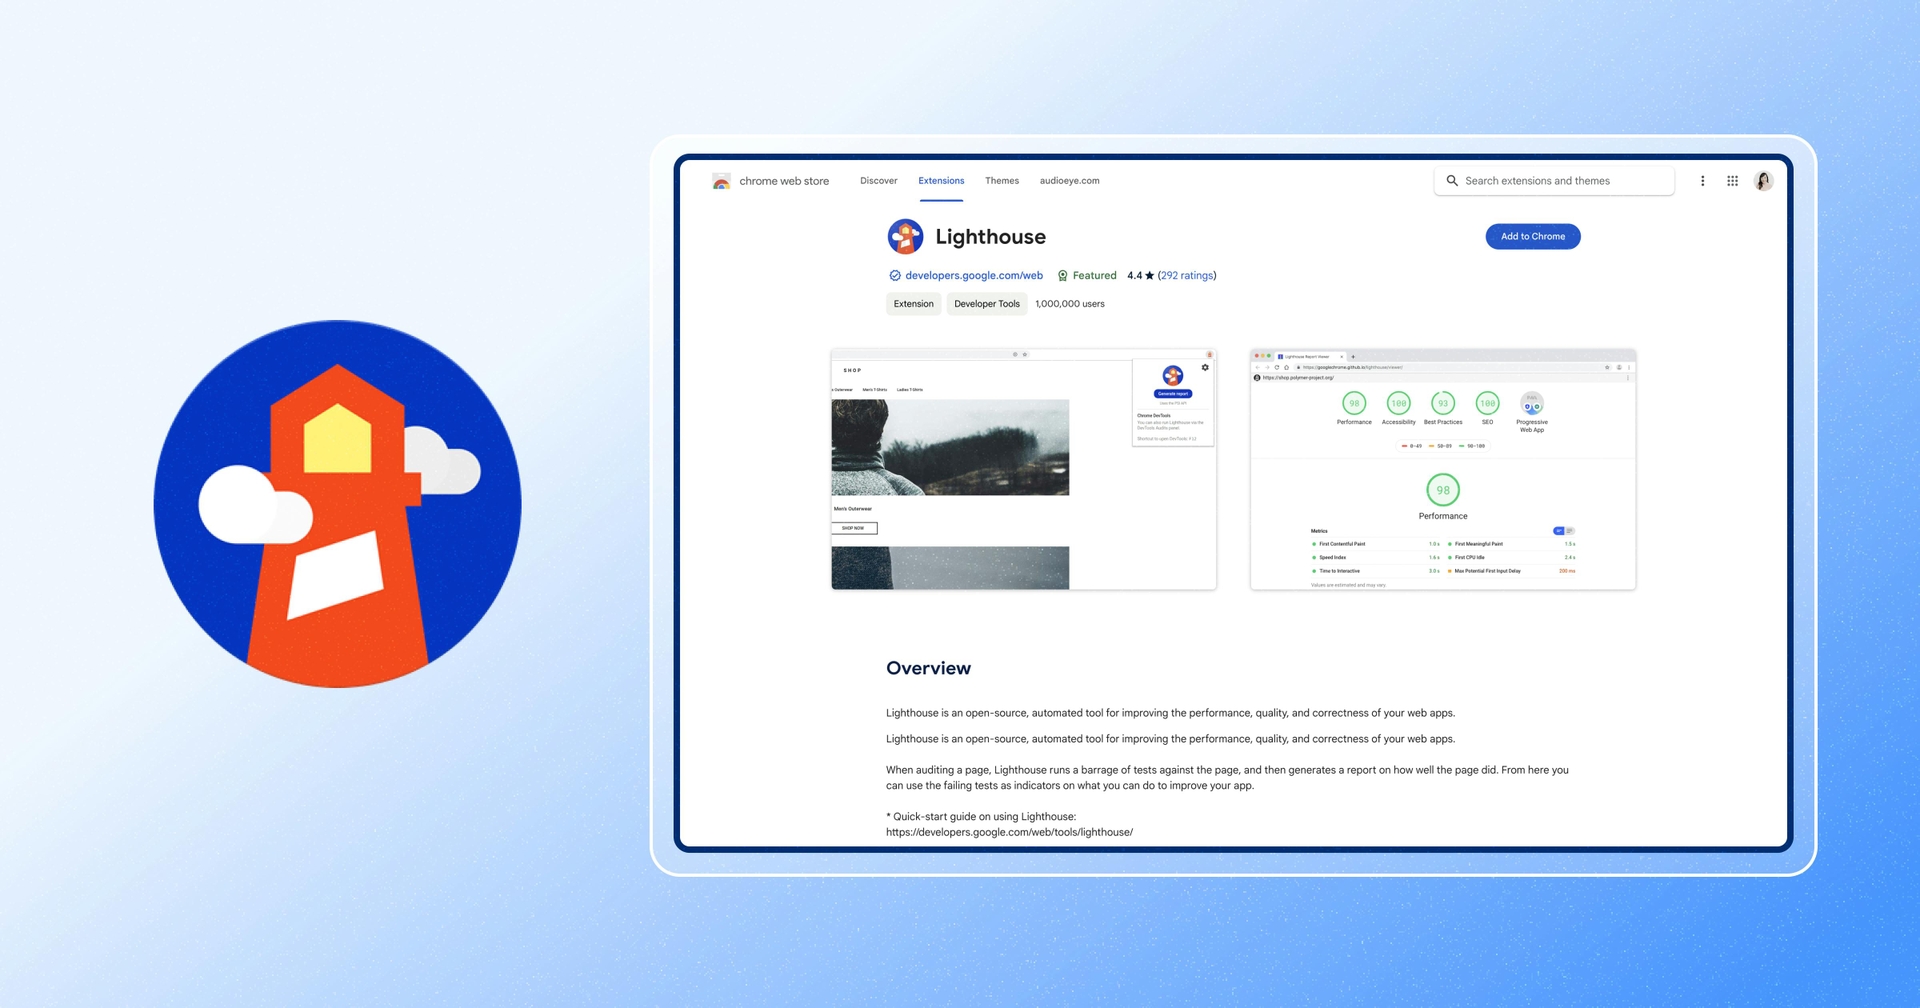Open the user profile avatar
Screen dimensions: 1920x1008
click(1763, 181)
